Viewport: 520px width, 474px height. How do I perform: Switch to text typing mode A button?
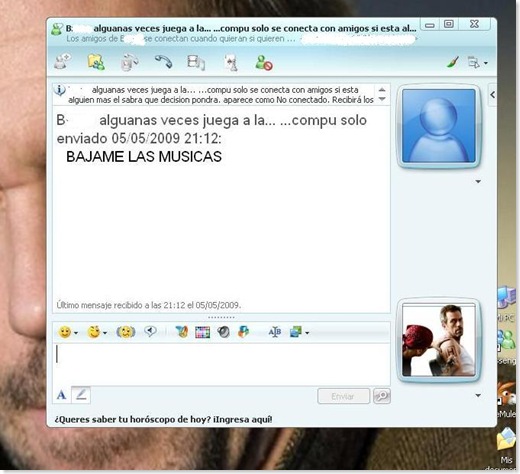61,395
